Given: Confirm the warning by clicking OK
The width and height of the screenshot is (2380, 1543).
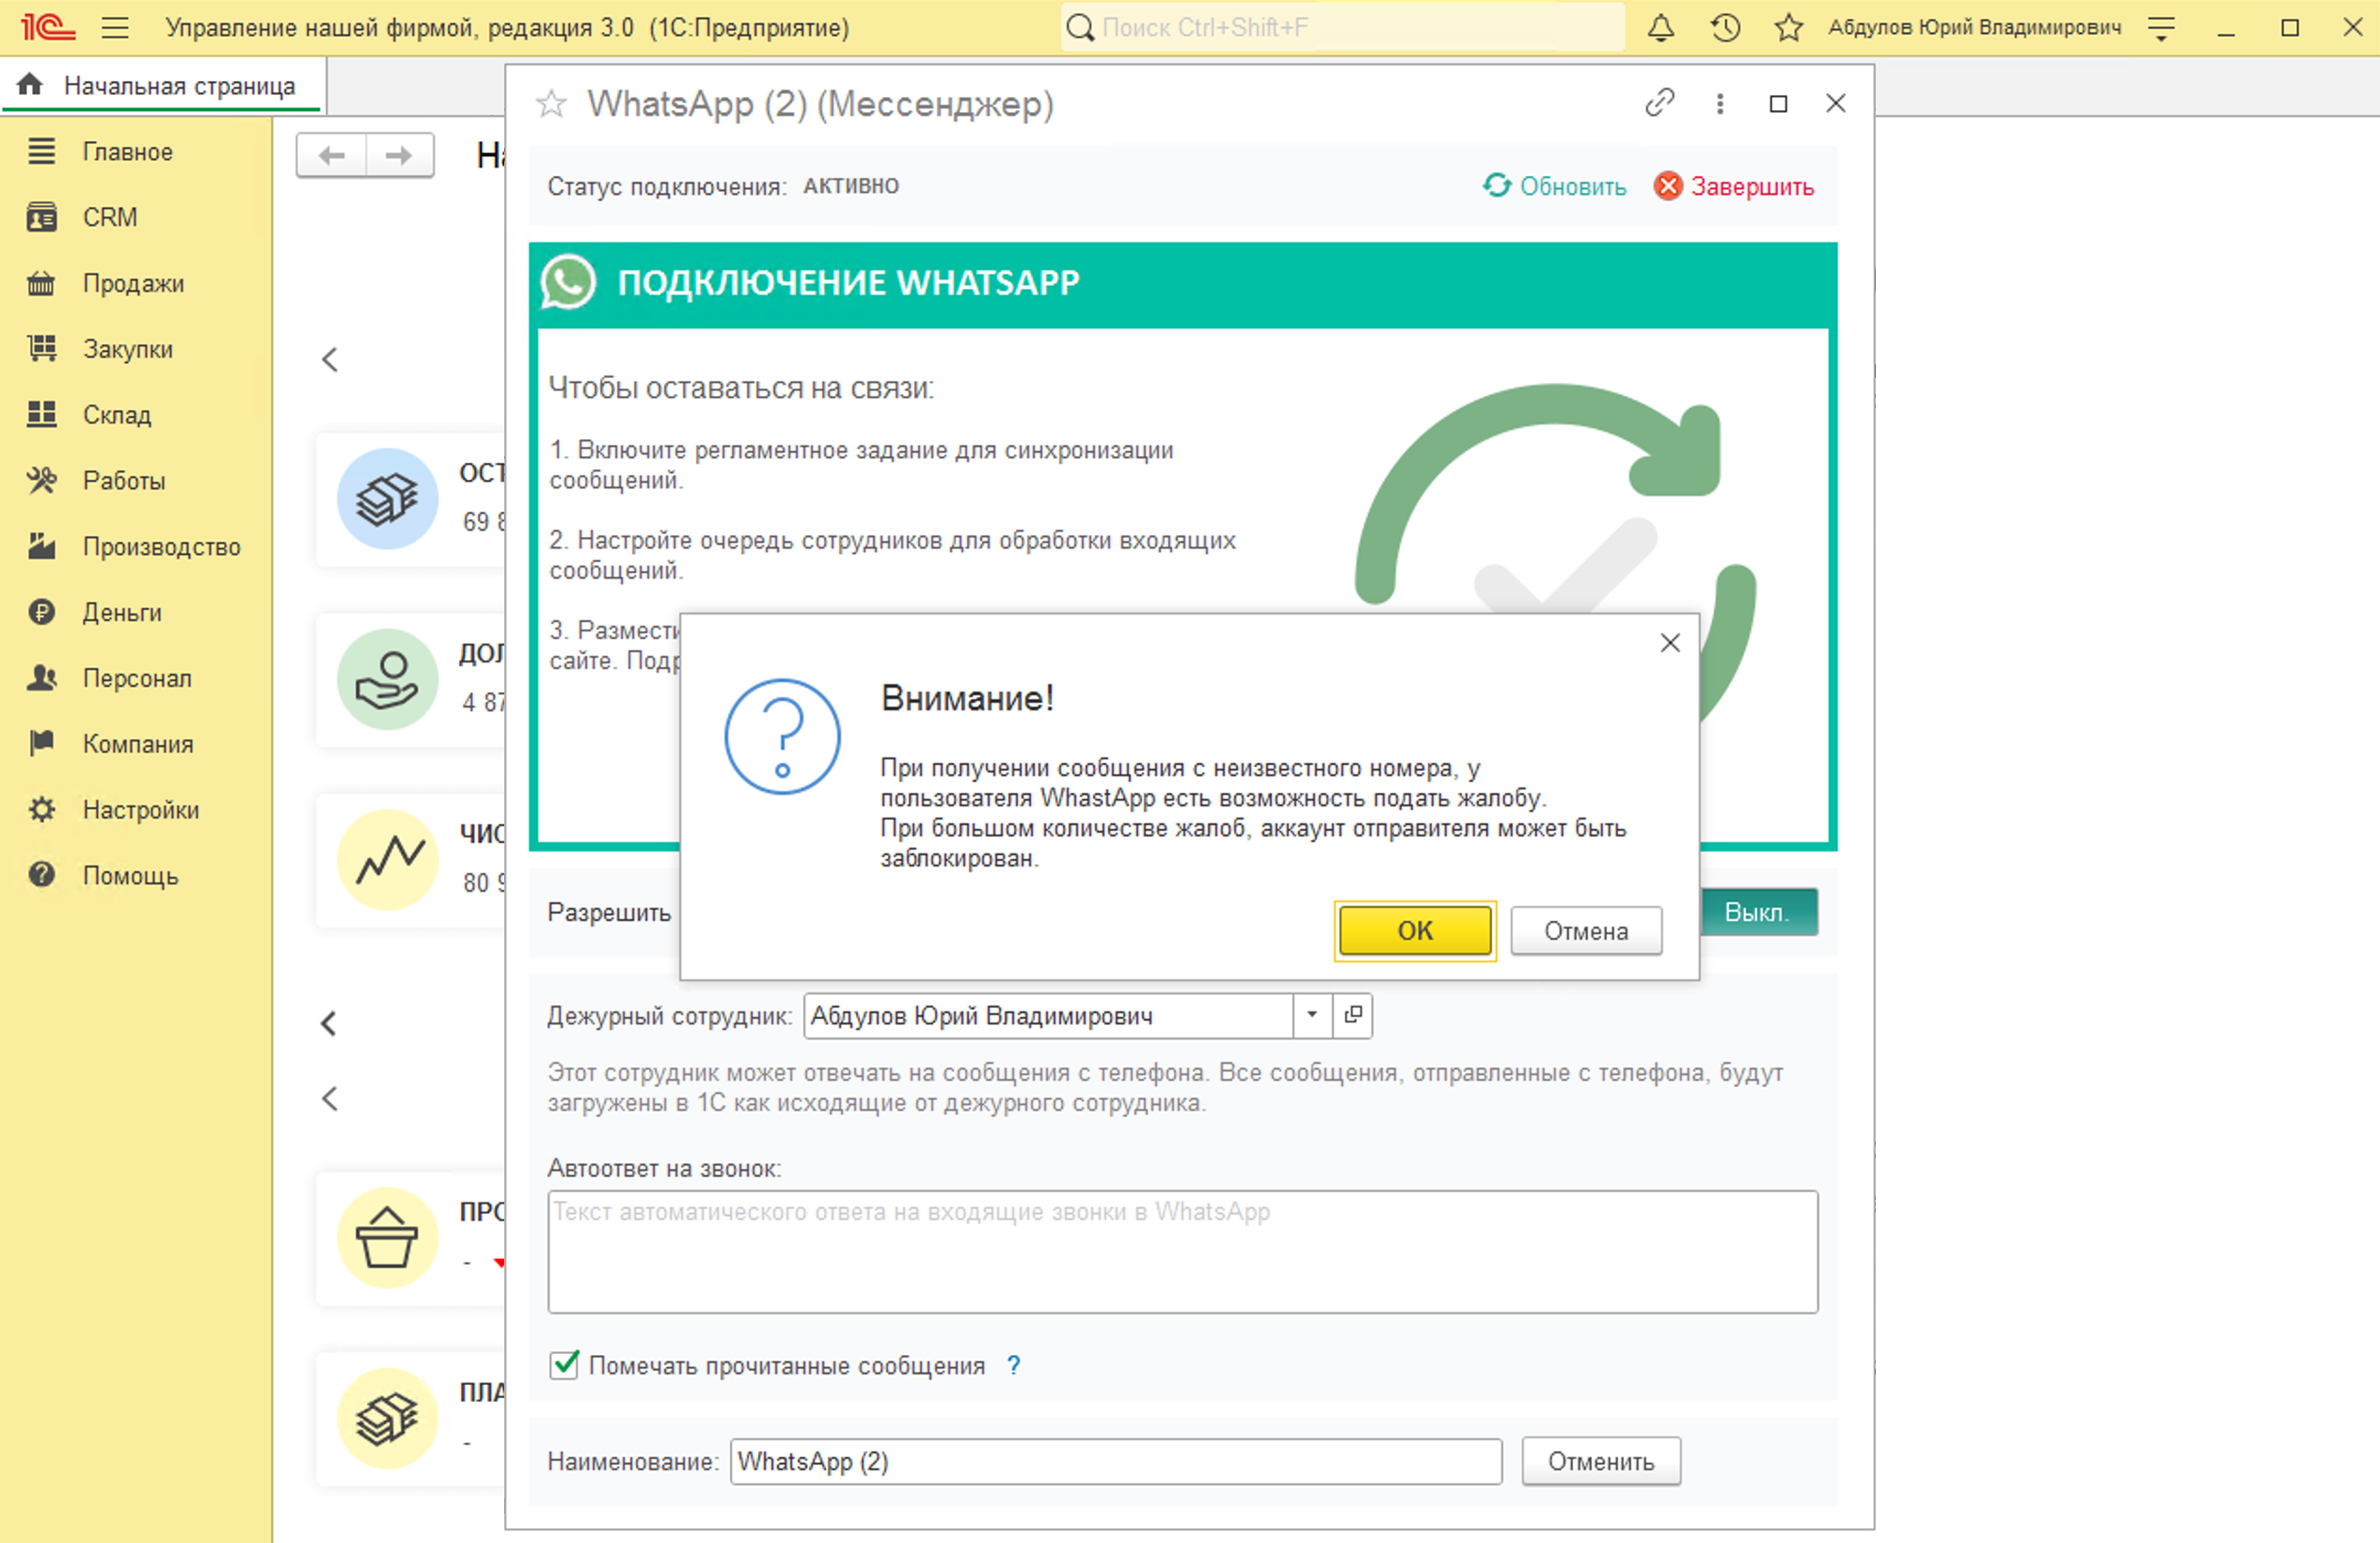Looking at the screenshot, I should 1414,930.
